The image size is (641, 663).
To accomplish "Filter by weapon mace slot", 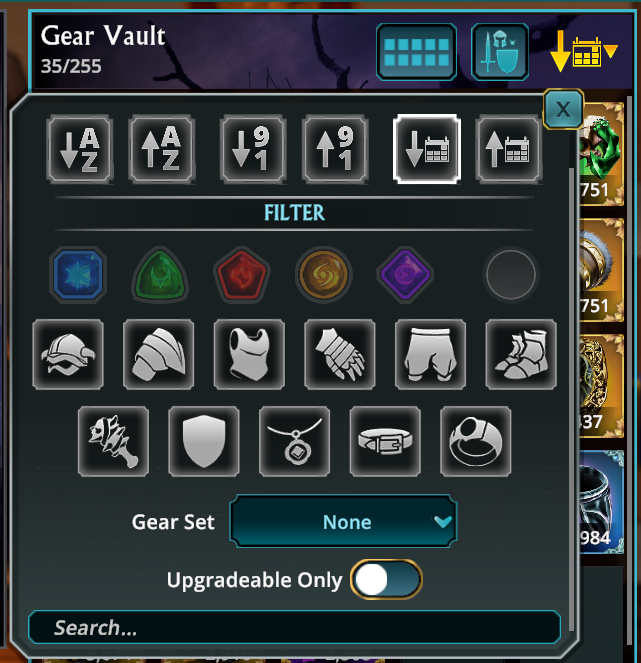I will 113,441.
